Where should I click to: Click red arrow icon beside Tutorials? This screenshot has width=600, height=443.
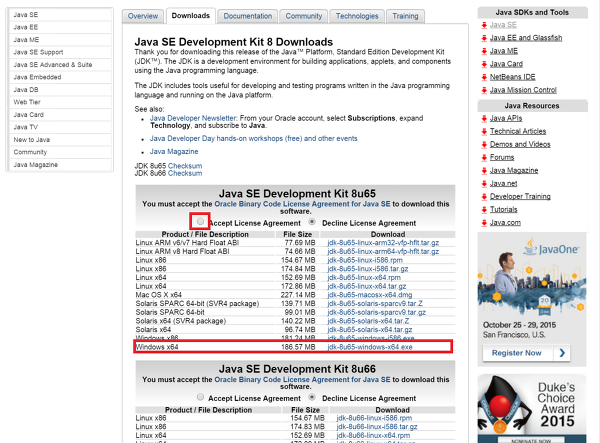click(x=484, y=210)
